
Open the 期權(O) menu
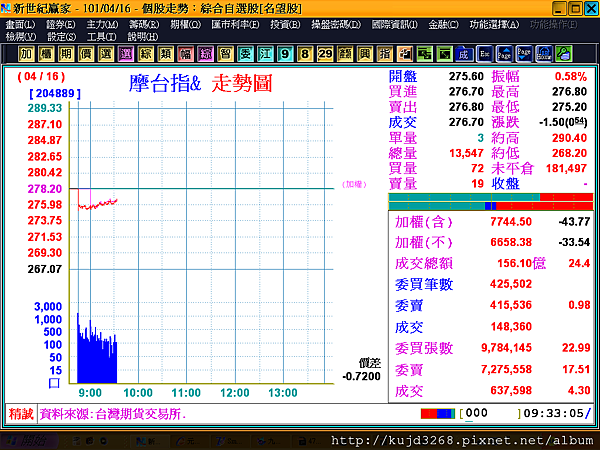(186, 25)
